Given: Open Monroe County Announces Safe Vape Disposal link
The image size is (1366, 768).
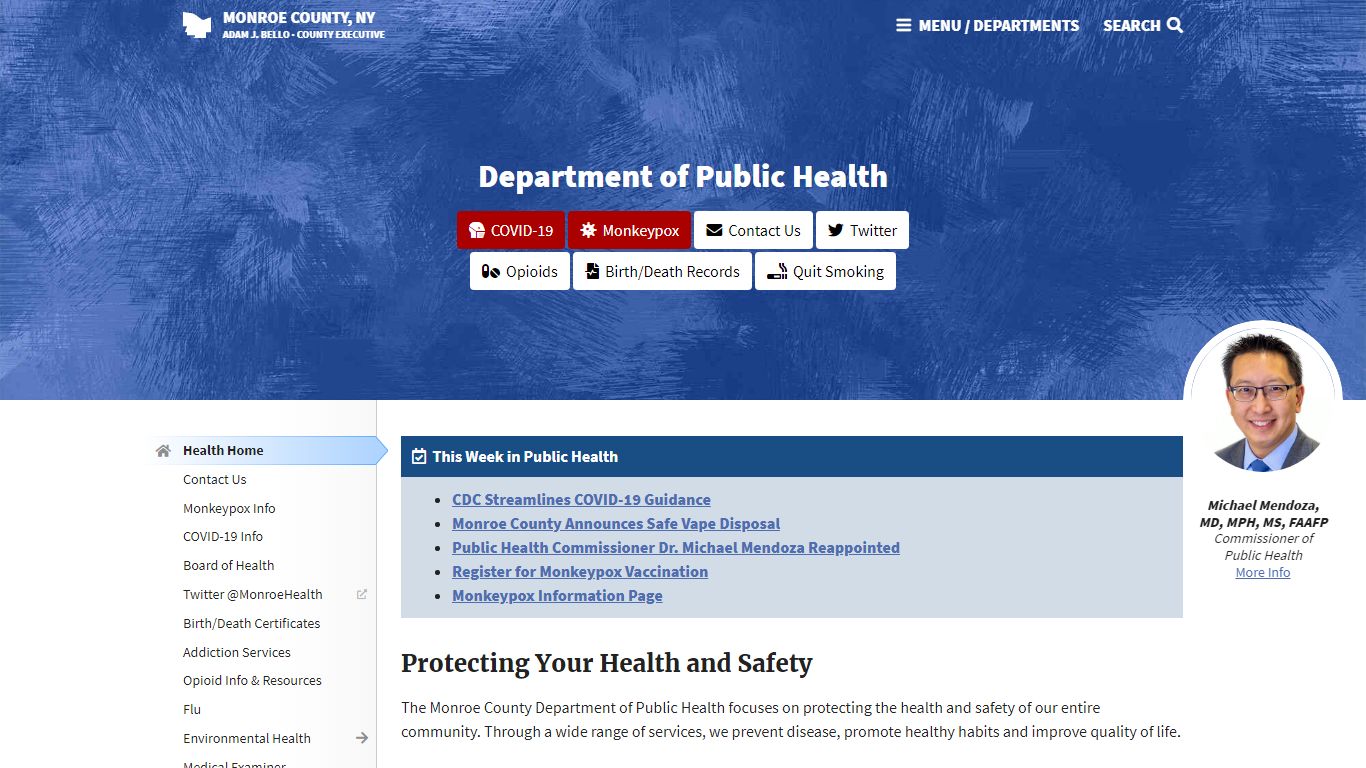Looking at the screenshot, I should point(616,524).
